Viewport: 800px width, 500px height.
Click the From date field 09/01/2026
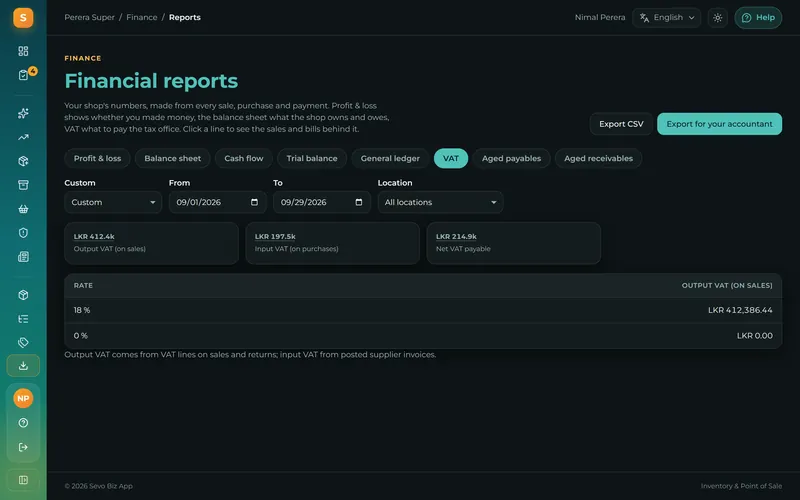point(217,202)
